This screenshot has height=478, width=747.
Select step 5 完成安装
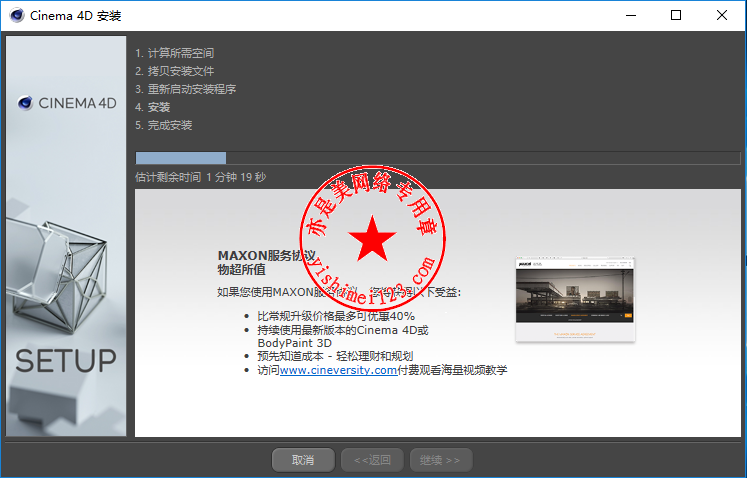point(164,125)
